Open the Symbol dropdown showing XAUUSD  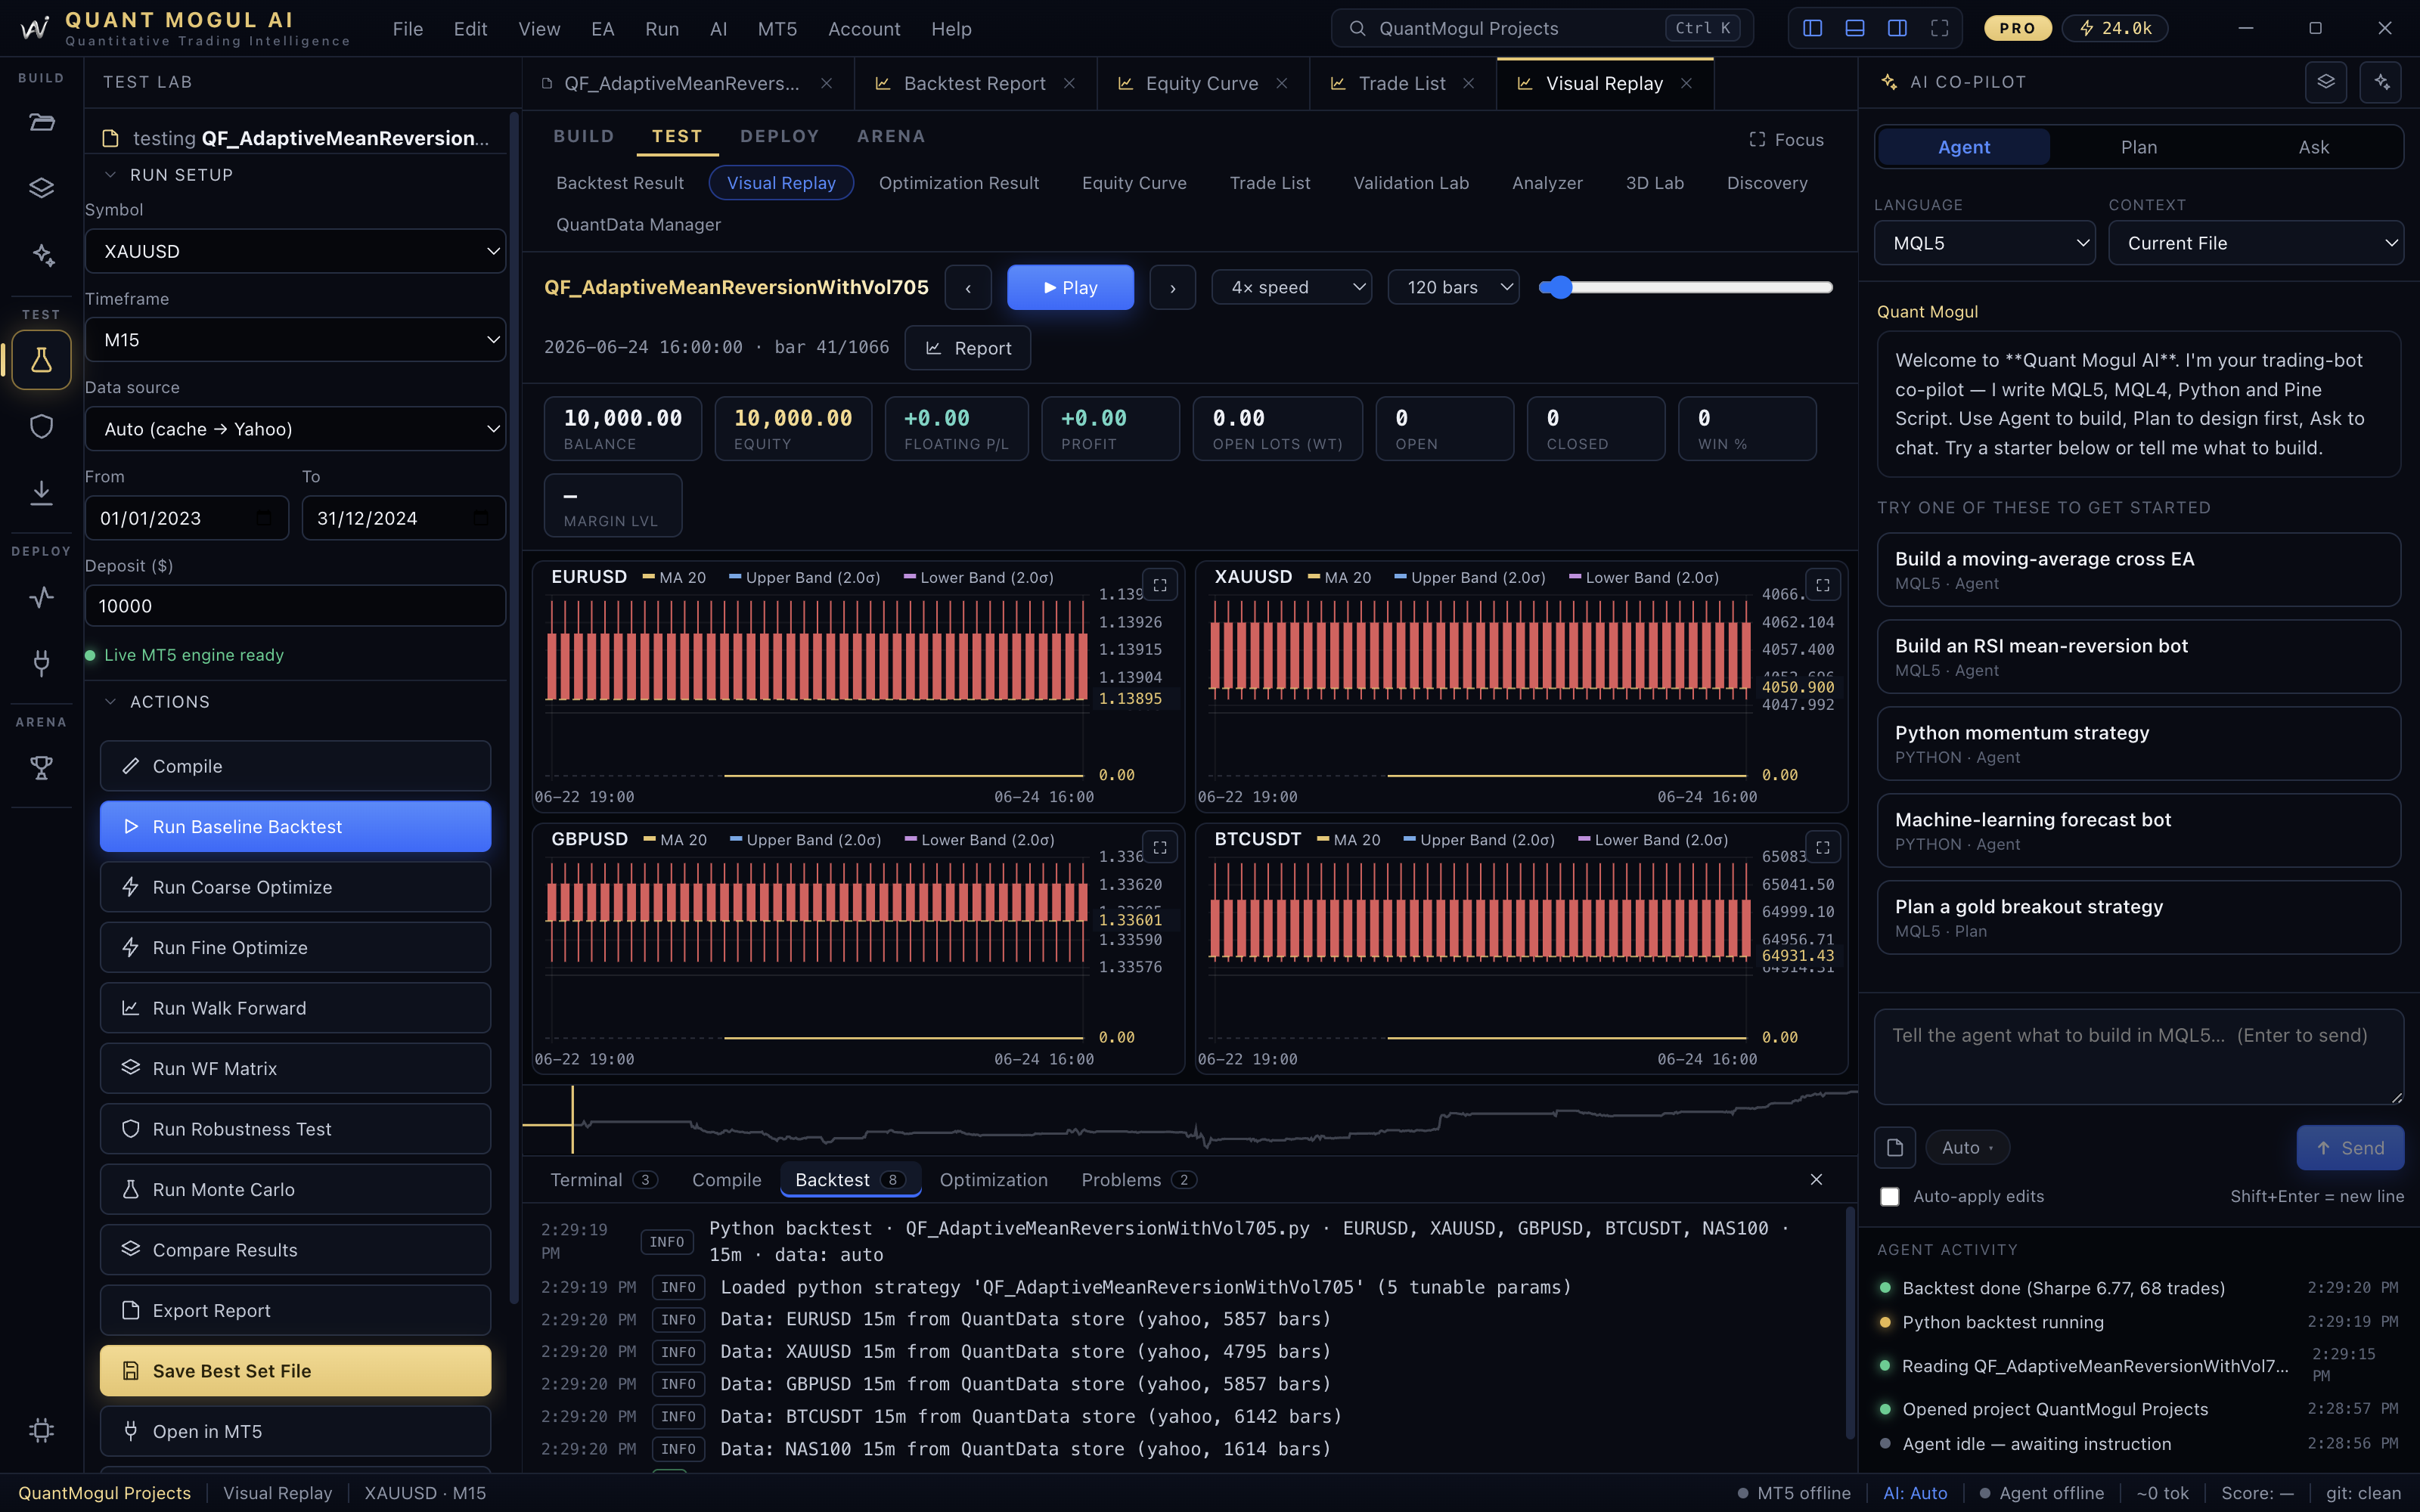pos(295,251)
